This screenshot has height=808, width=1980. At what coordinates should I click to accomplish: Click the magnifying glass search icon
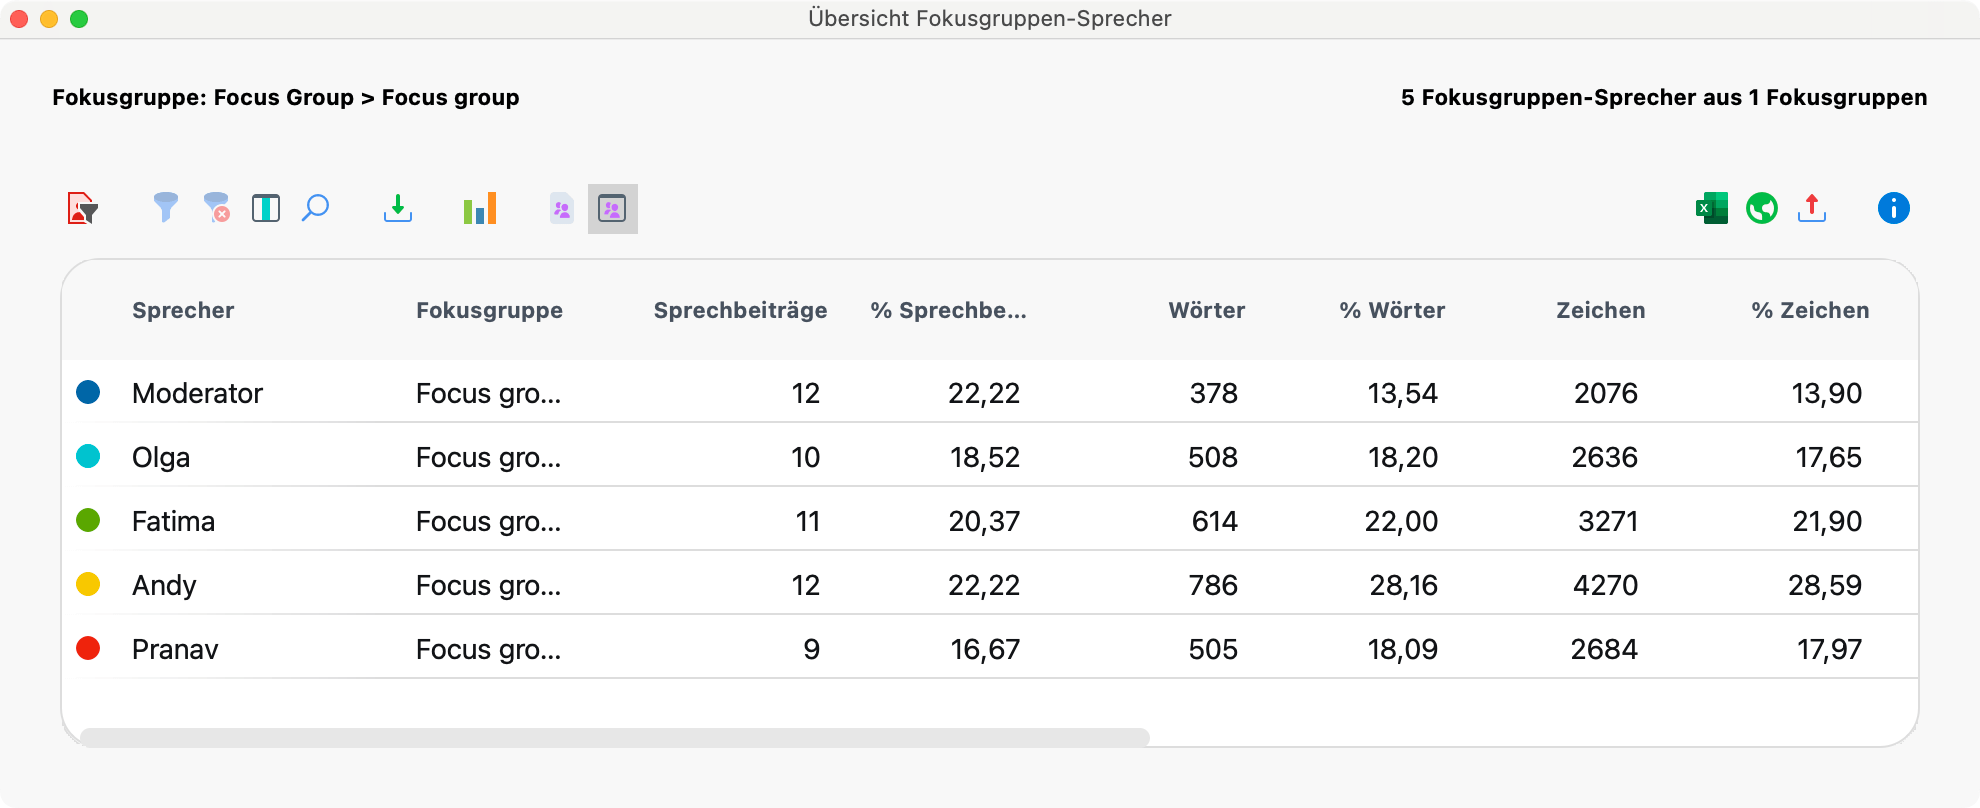(316, 208)
